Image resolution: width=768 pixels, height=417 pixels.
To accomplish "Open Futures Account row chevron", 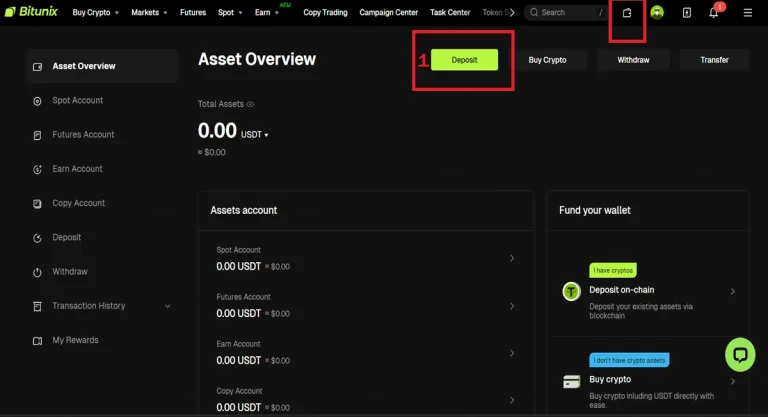I will [x=512, y=306].
